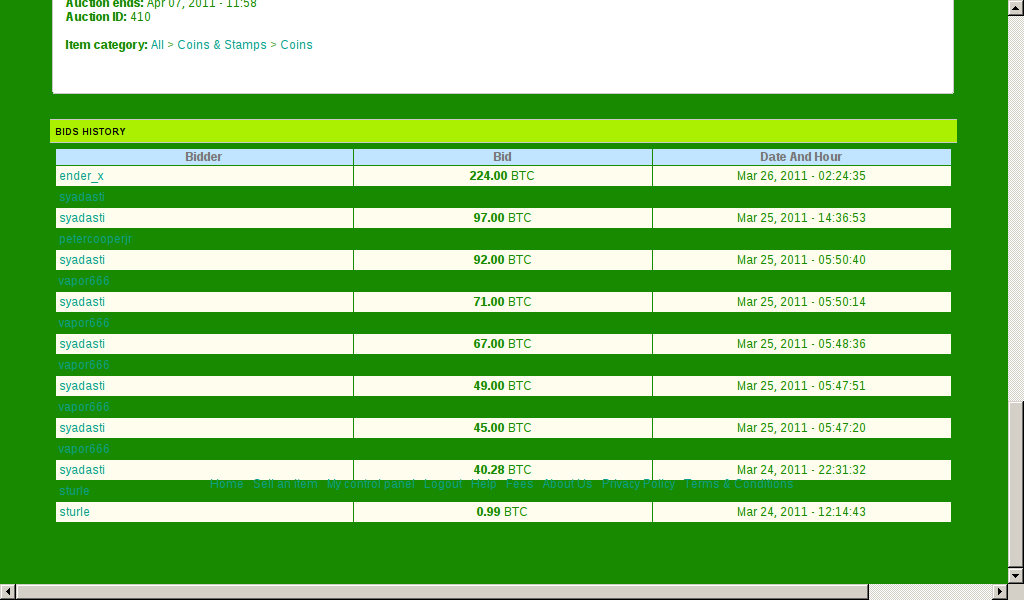Go to the Home footer link
Image resolution: width=1024 pixels, height=600 pixels.
pos(227,484)
